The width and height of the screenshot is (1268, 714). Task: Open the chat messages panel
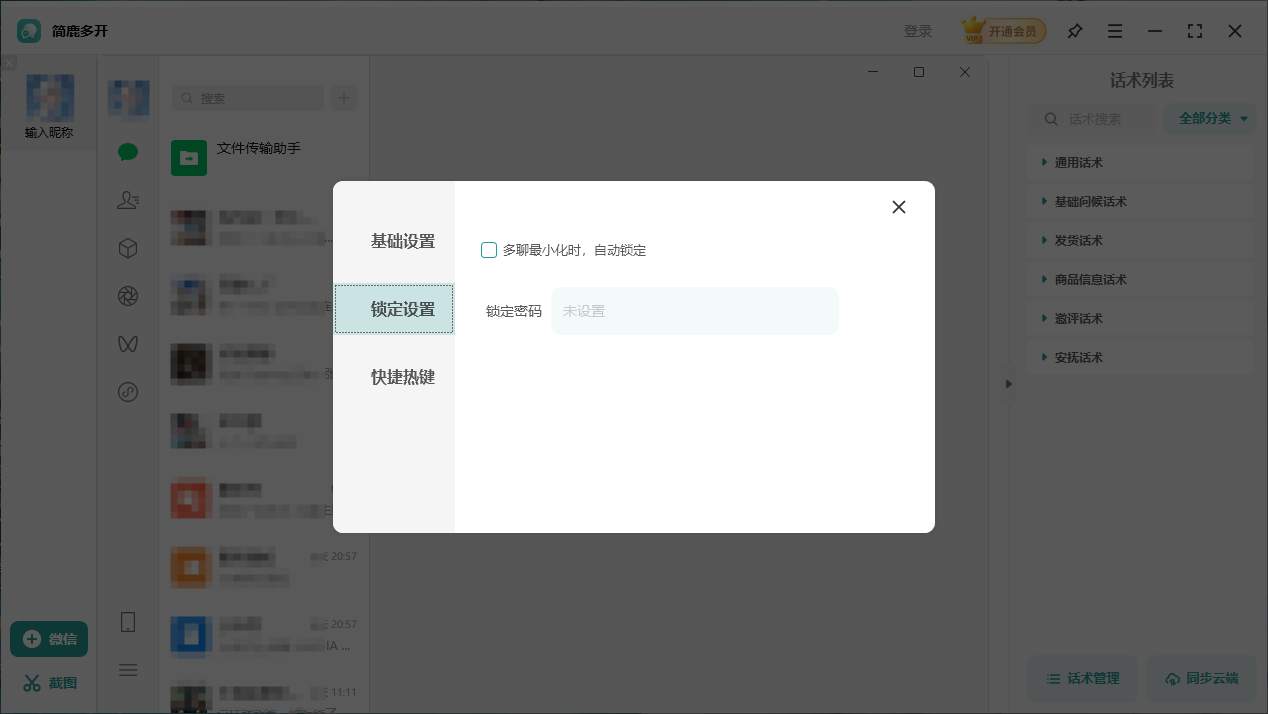click(127, 151)
